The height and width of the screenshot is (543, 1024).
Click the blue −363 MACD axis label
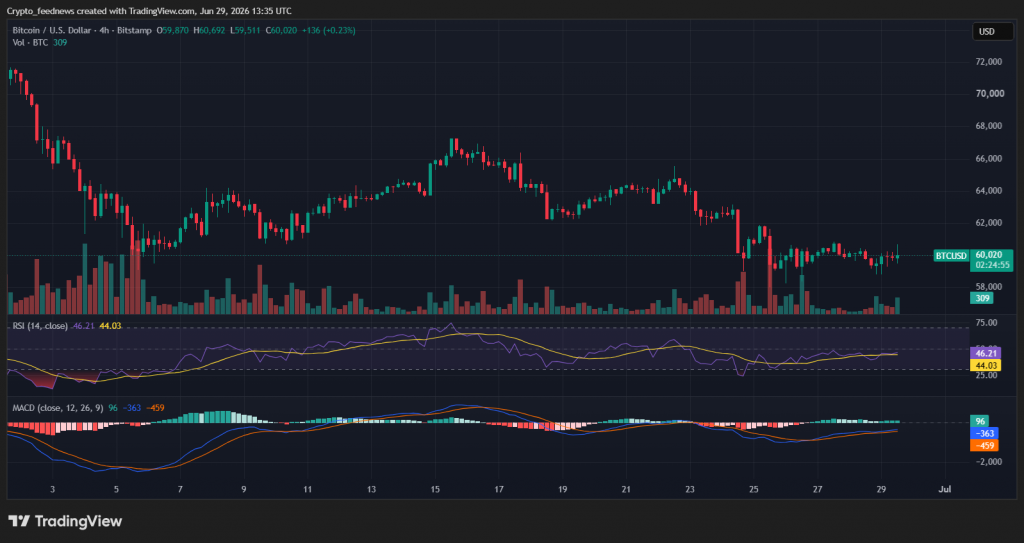point(984,433)
